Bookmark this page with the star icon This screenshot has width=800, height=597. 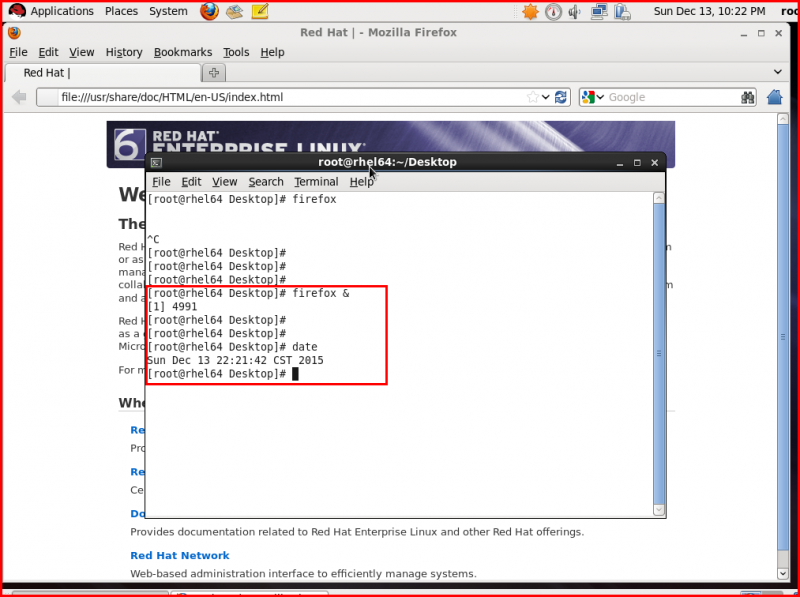[532, 97]
